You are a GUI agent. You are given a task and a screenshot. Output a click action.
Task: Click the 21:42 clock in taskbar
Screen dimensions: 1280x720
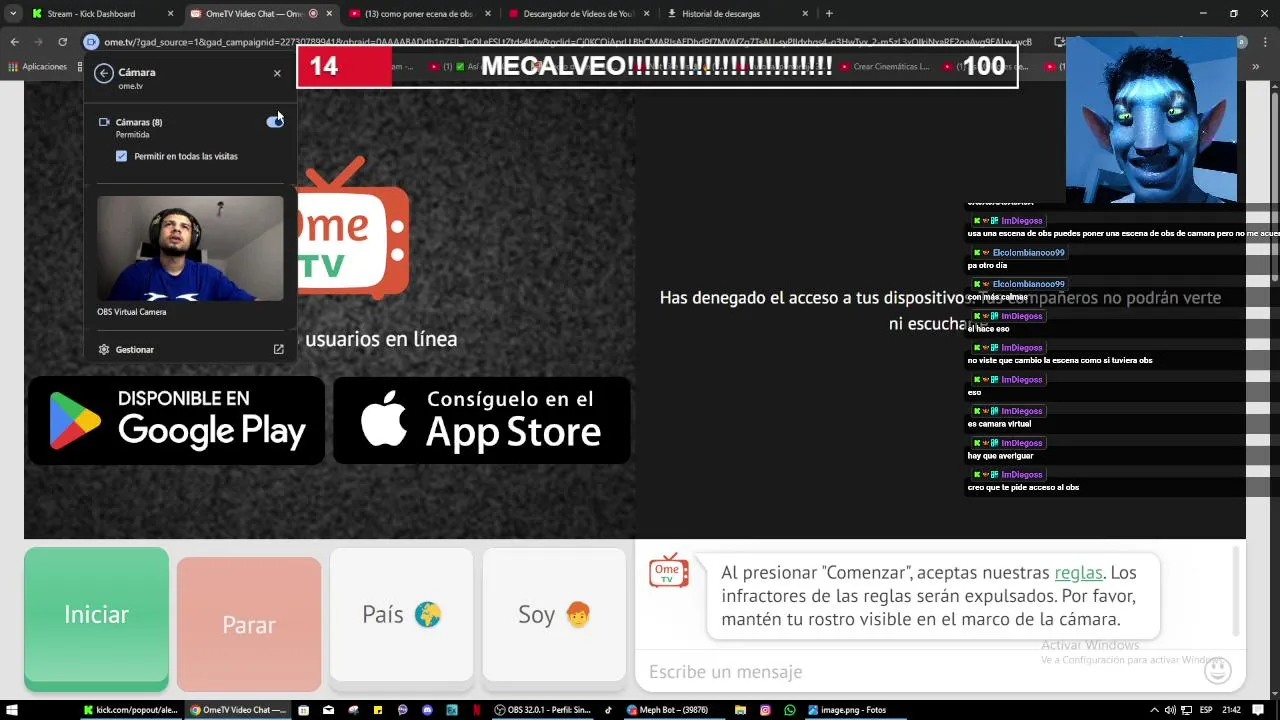[x=1231, y=710]
